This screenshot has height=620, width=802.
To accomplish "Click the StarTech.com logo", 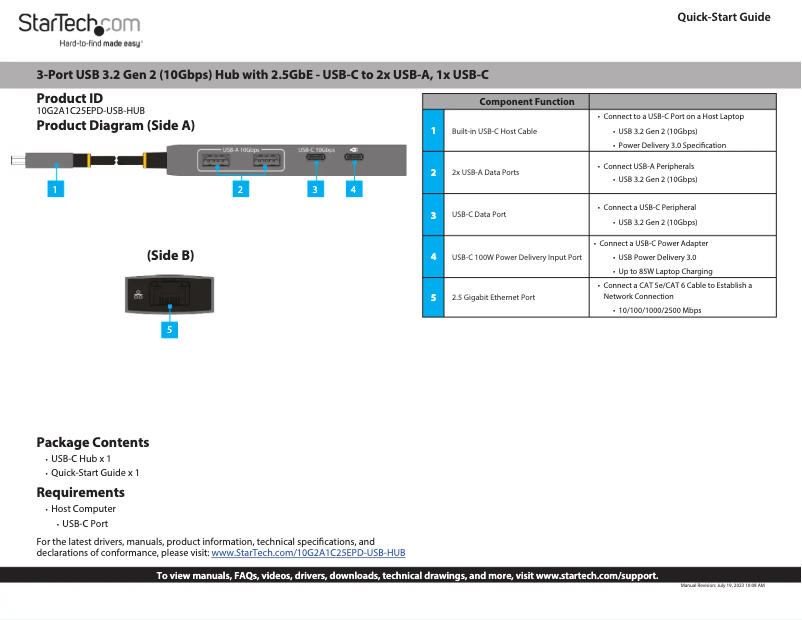I will [78, 25].
